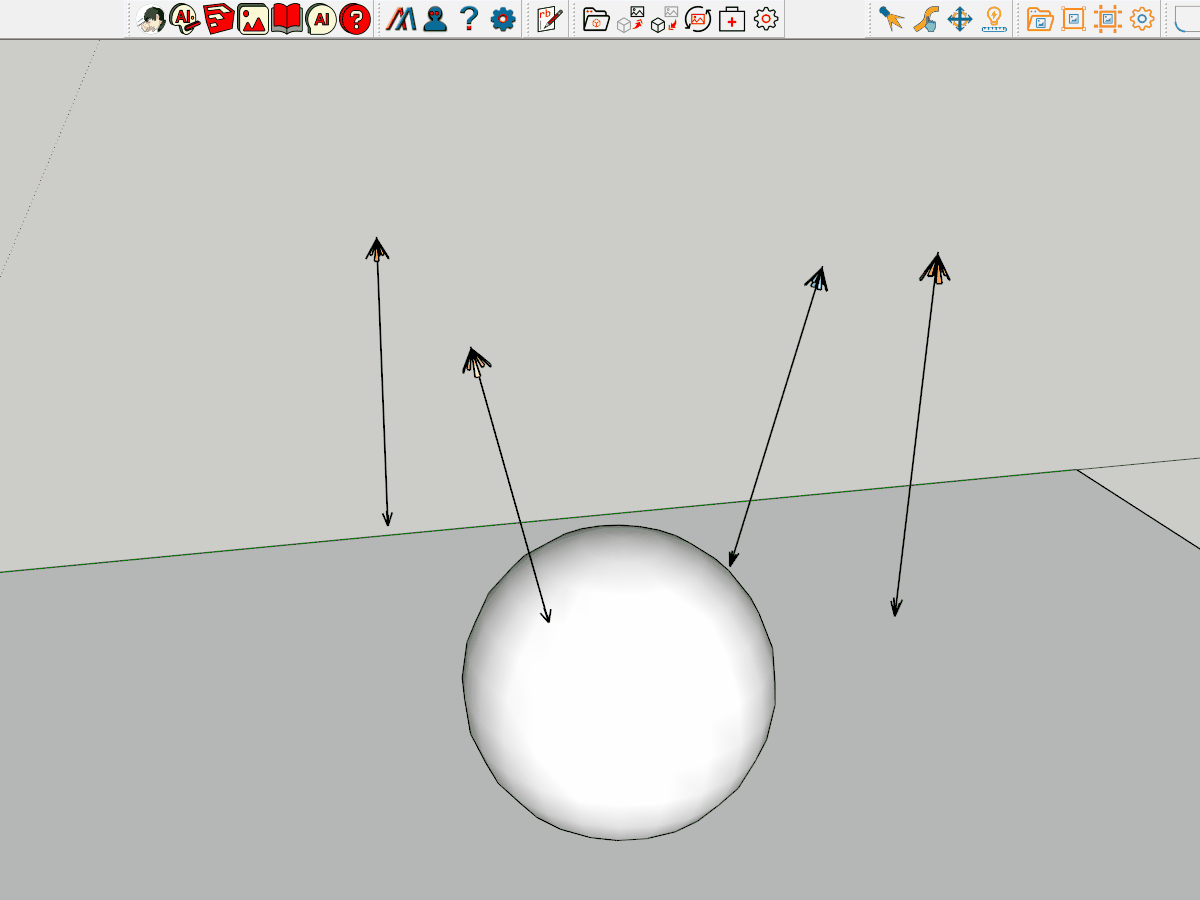Open settings with the blue gear icon
The width and height of the screenshot is (1200, 900).
tap(503, 19)
